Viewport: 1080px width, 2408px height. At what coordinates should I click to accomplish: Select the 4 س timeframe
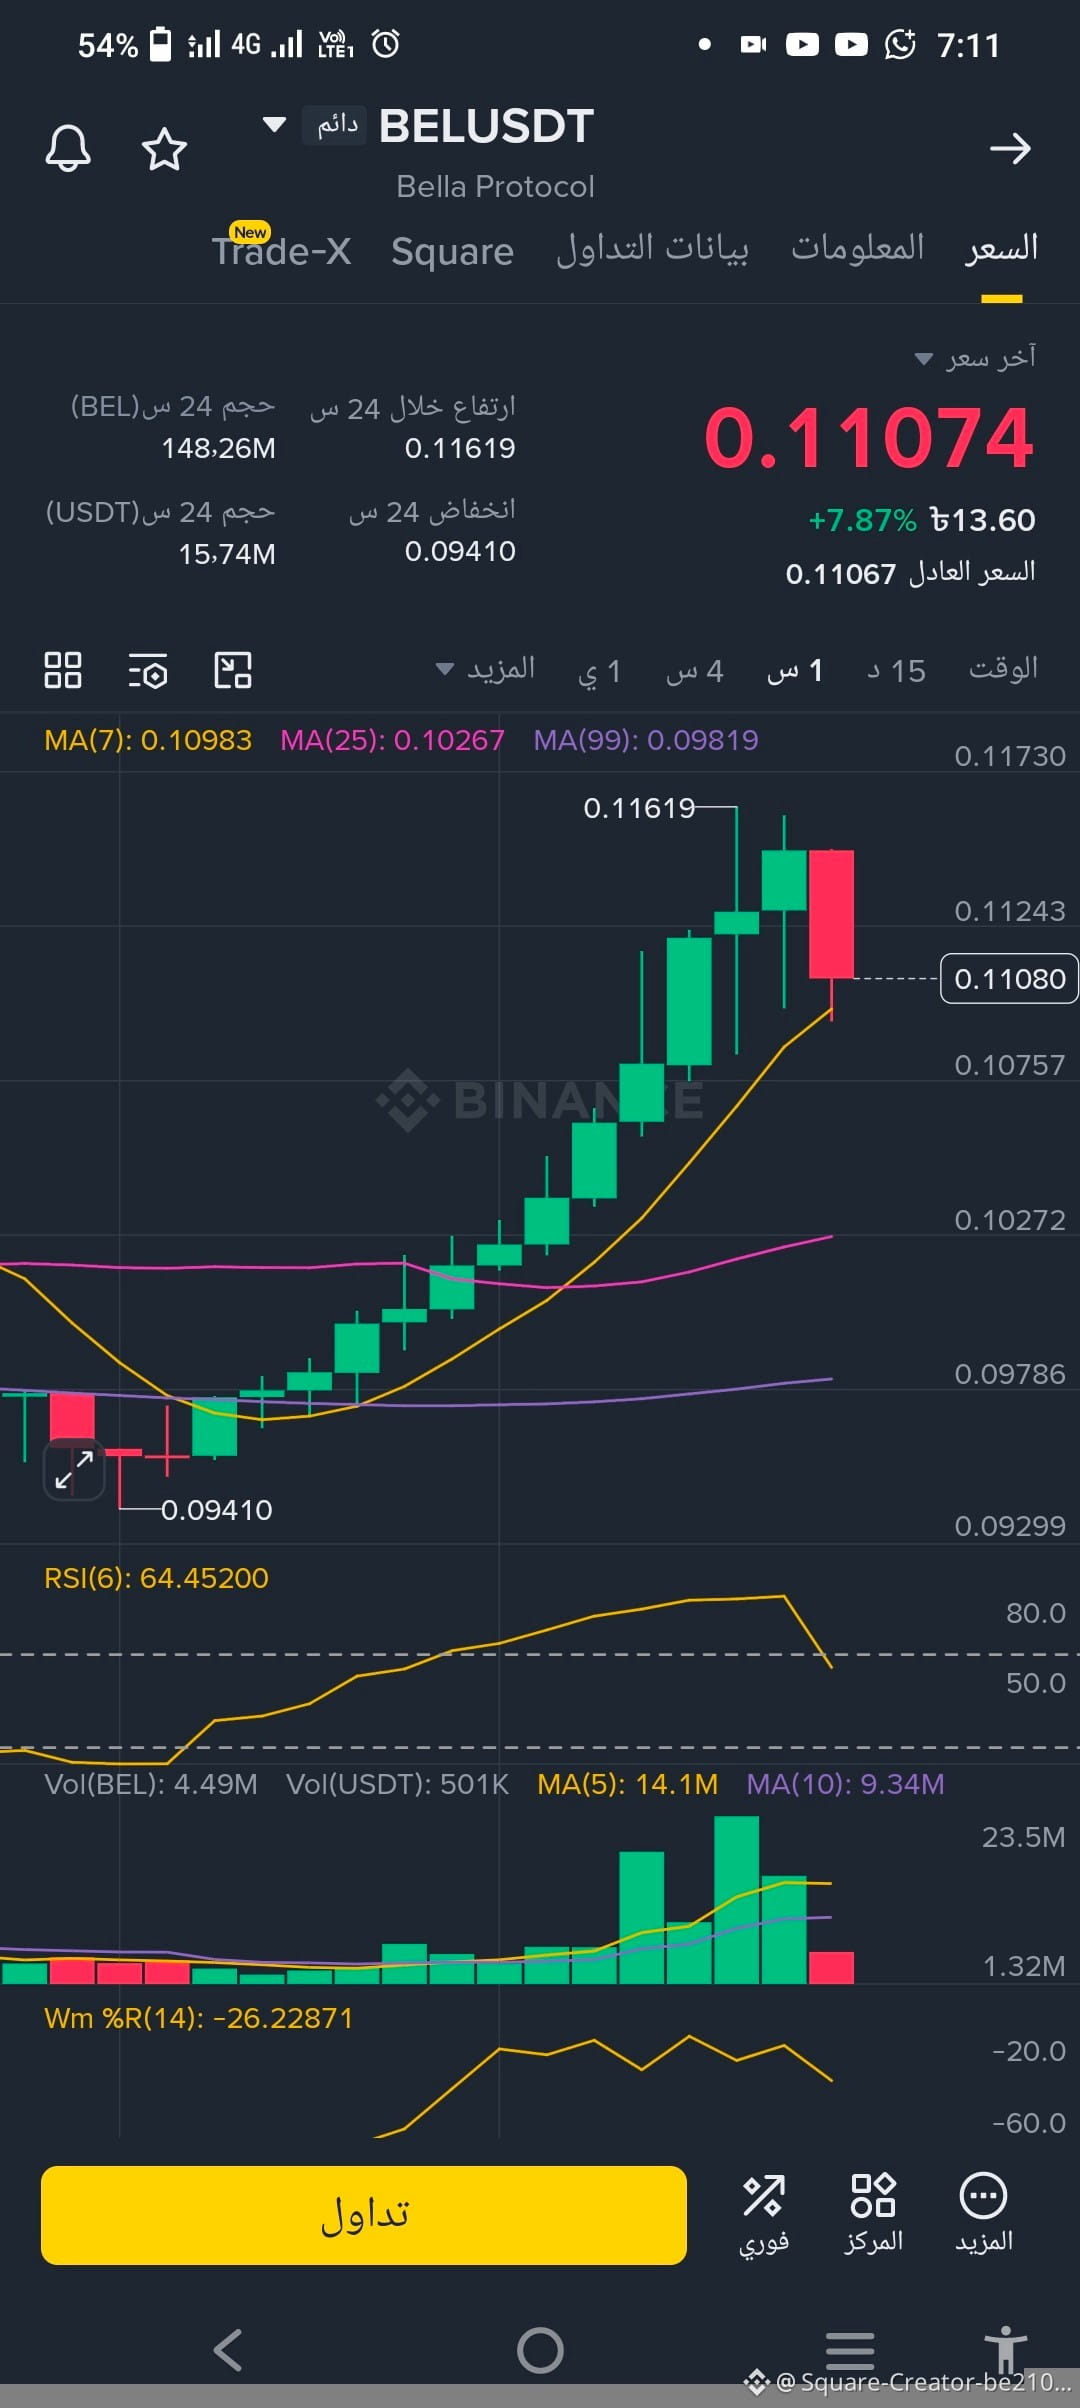tap(694, 671)
